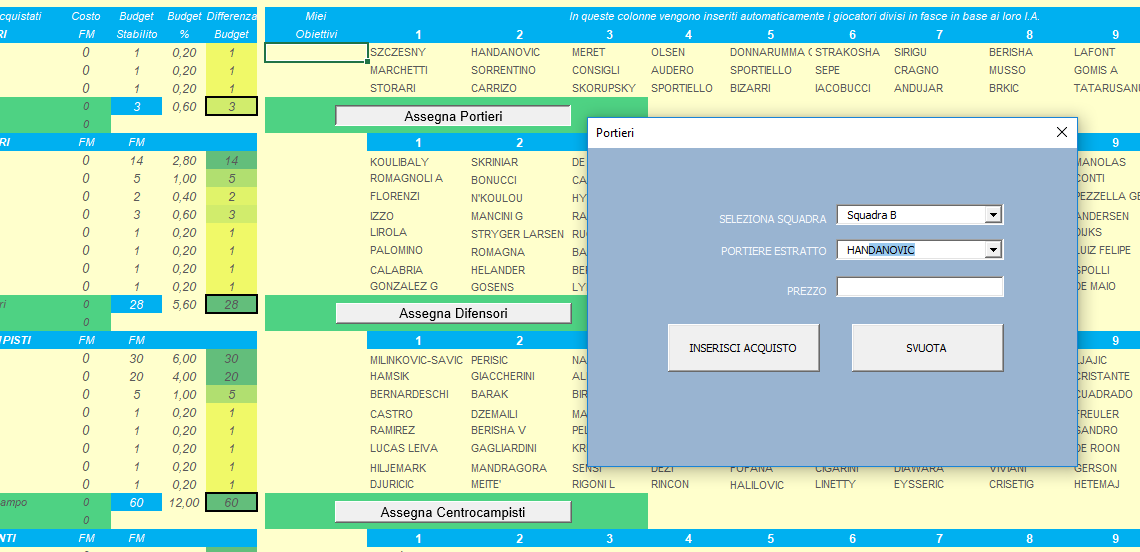The width and height of the screenshot is (1140, 552).
Task: Select the MANDRAGORA cell
Action: pyautogui.click(x=507, y=468)
